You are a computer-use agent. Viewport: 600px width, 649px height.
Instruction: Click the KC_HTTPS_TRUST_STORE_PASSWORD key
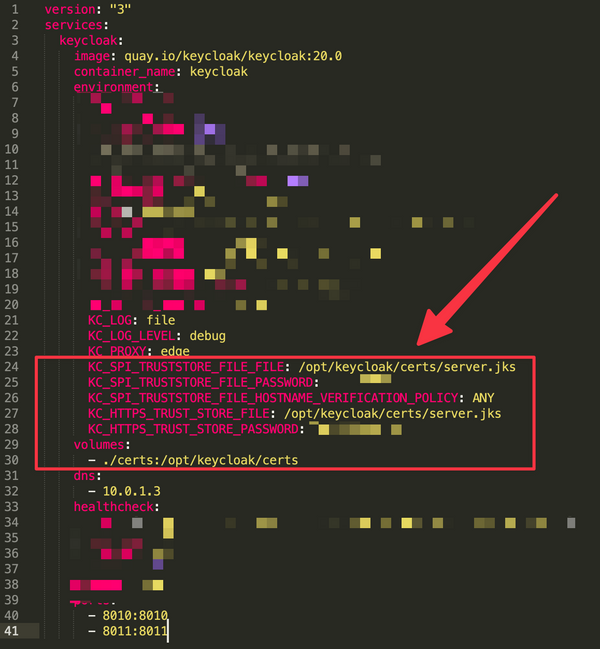193,429
